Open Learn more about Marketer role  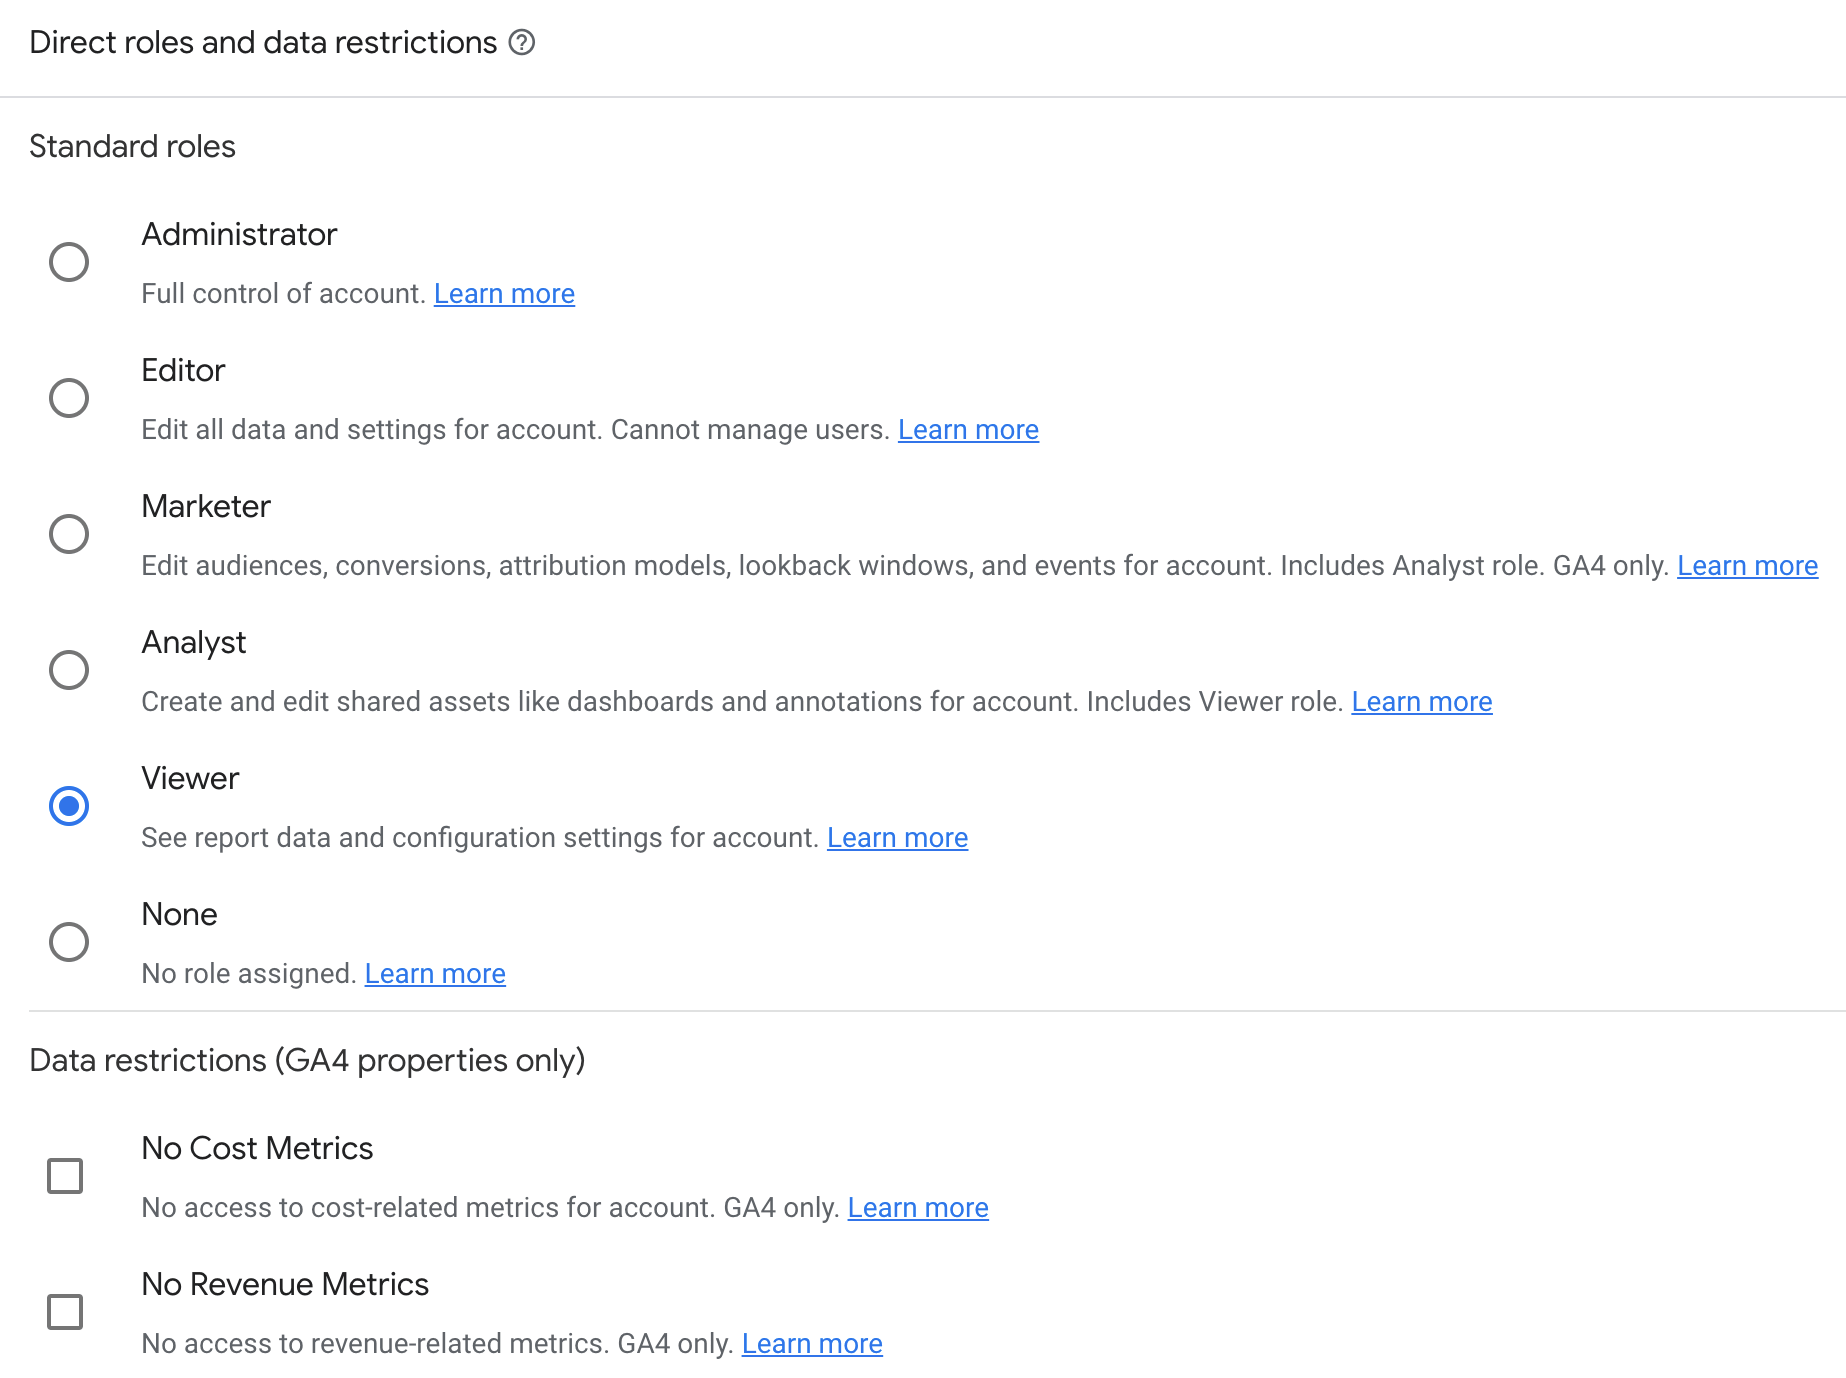click(x=1747, y=565)
